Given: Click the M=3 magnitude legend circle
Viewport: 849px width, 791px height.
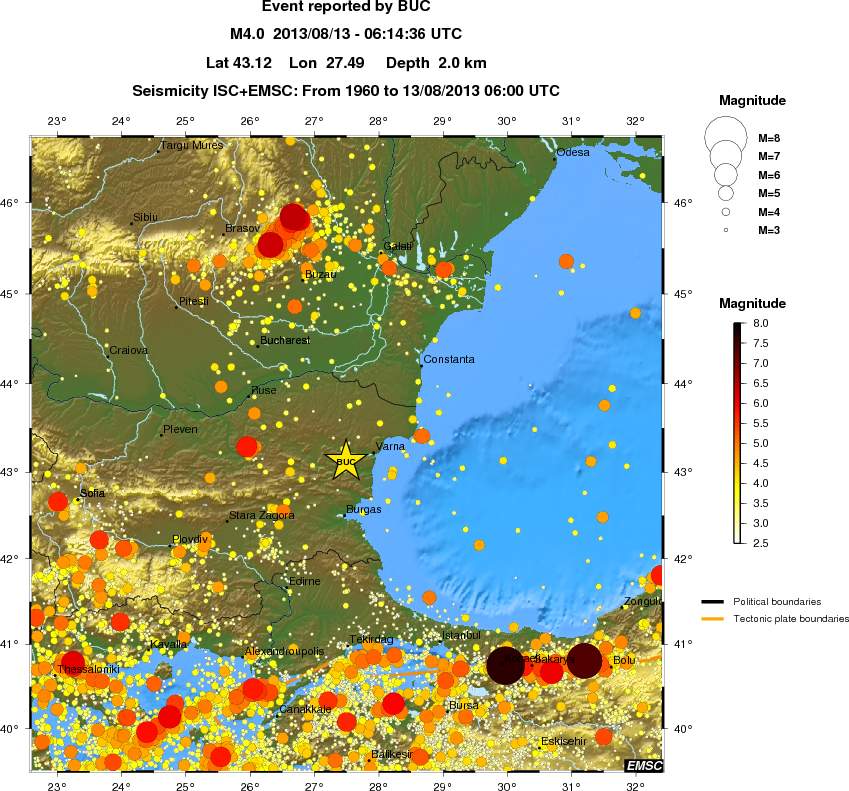Looking at the screenshot, I should tap(726, 230).
